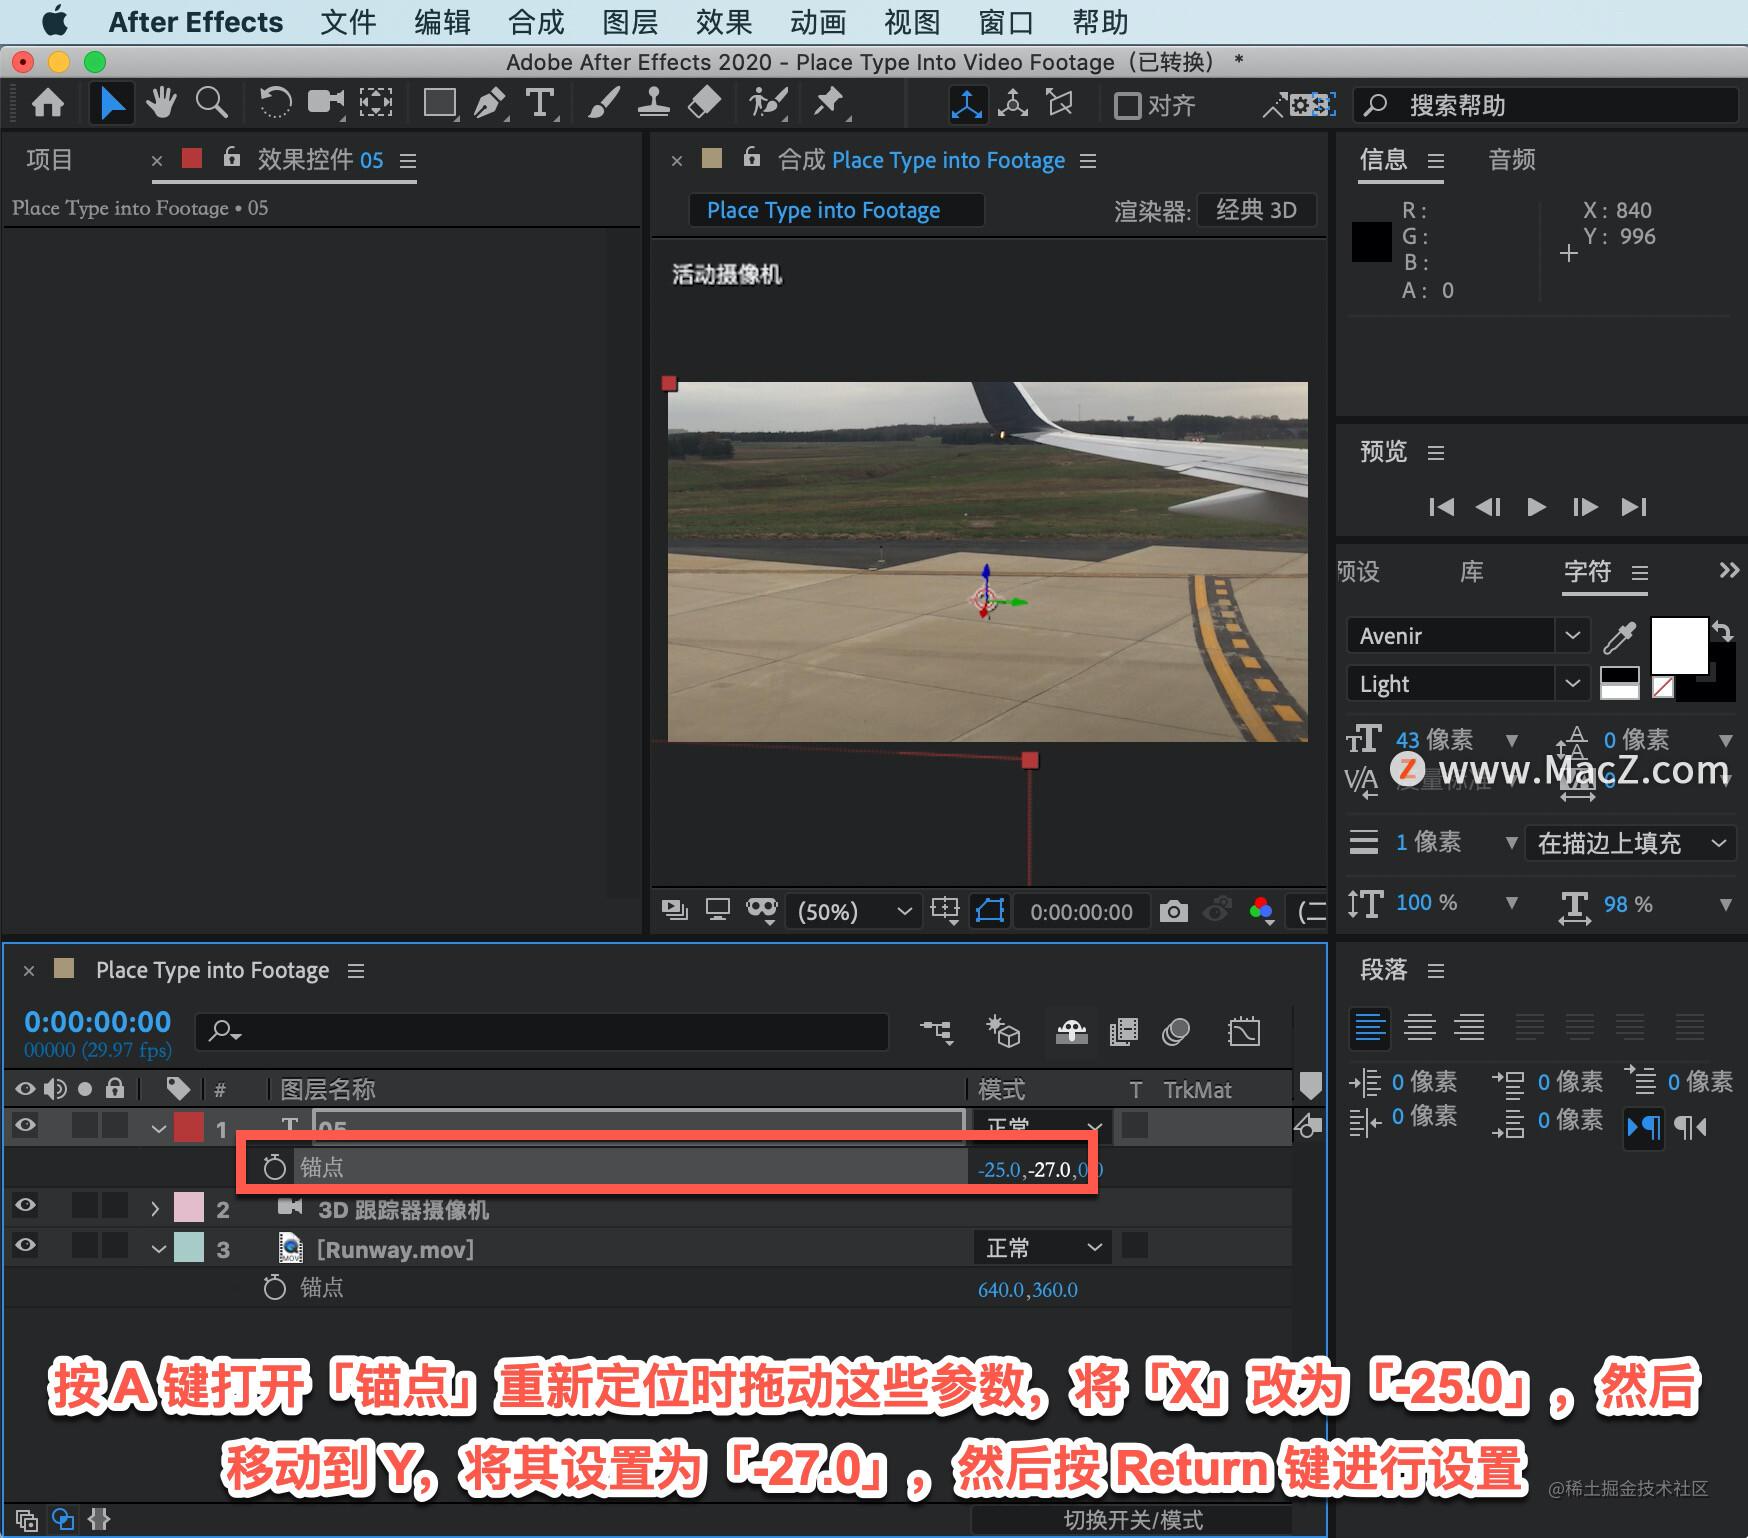Click the white fill color swatch

click(1679, 645)
